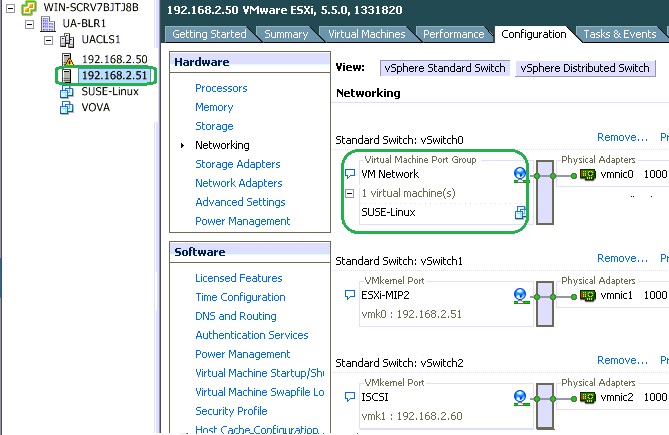
Task: Click the vmnic1 adapter icon
Action: tap(588, 296)
